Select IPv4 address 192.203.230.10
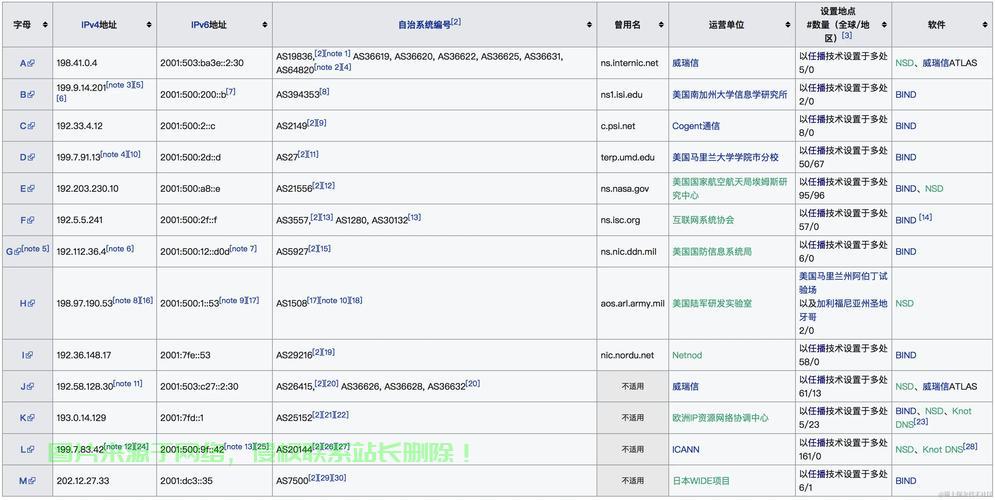 (88, 188)
